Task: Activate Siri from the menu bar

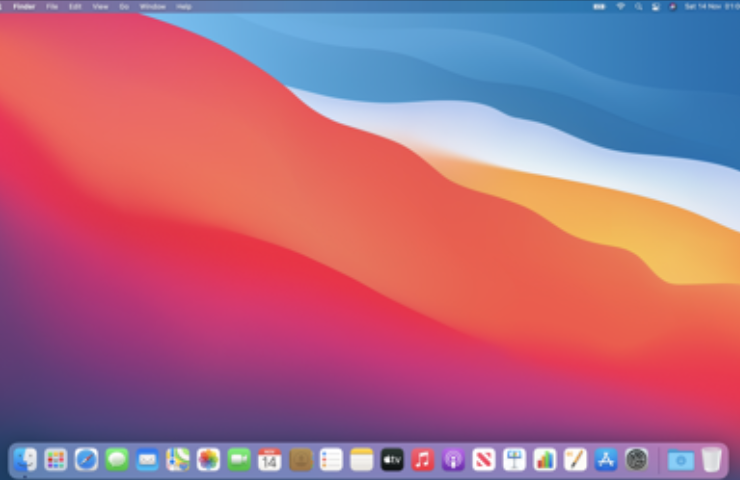Action: pos(673,7)
